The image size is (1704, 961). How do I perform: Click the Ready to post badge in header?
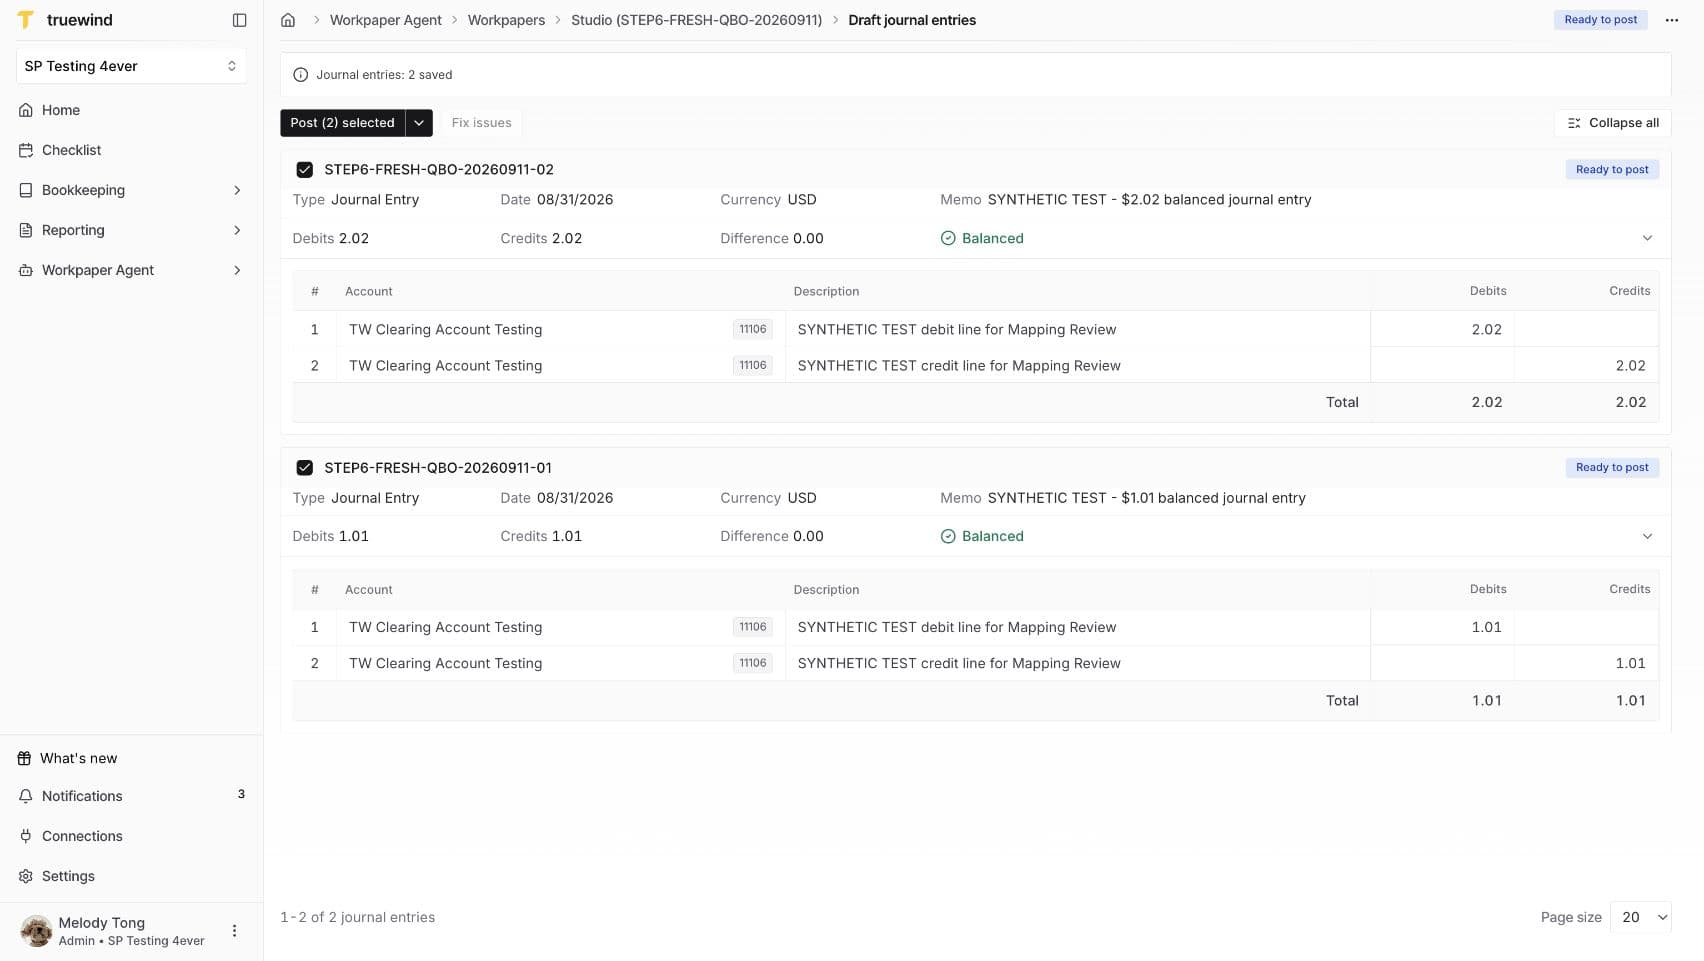pos(1600,20)
